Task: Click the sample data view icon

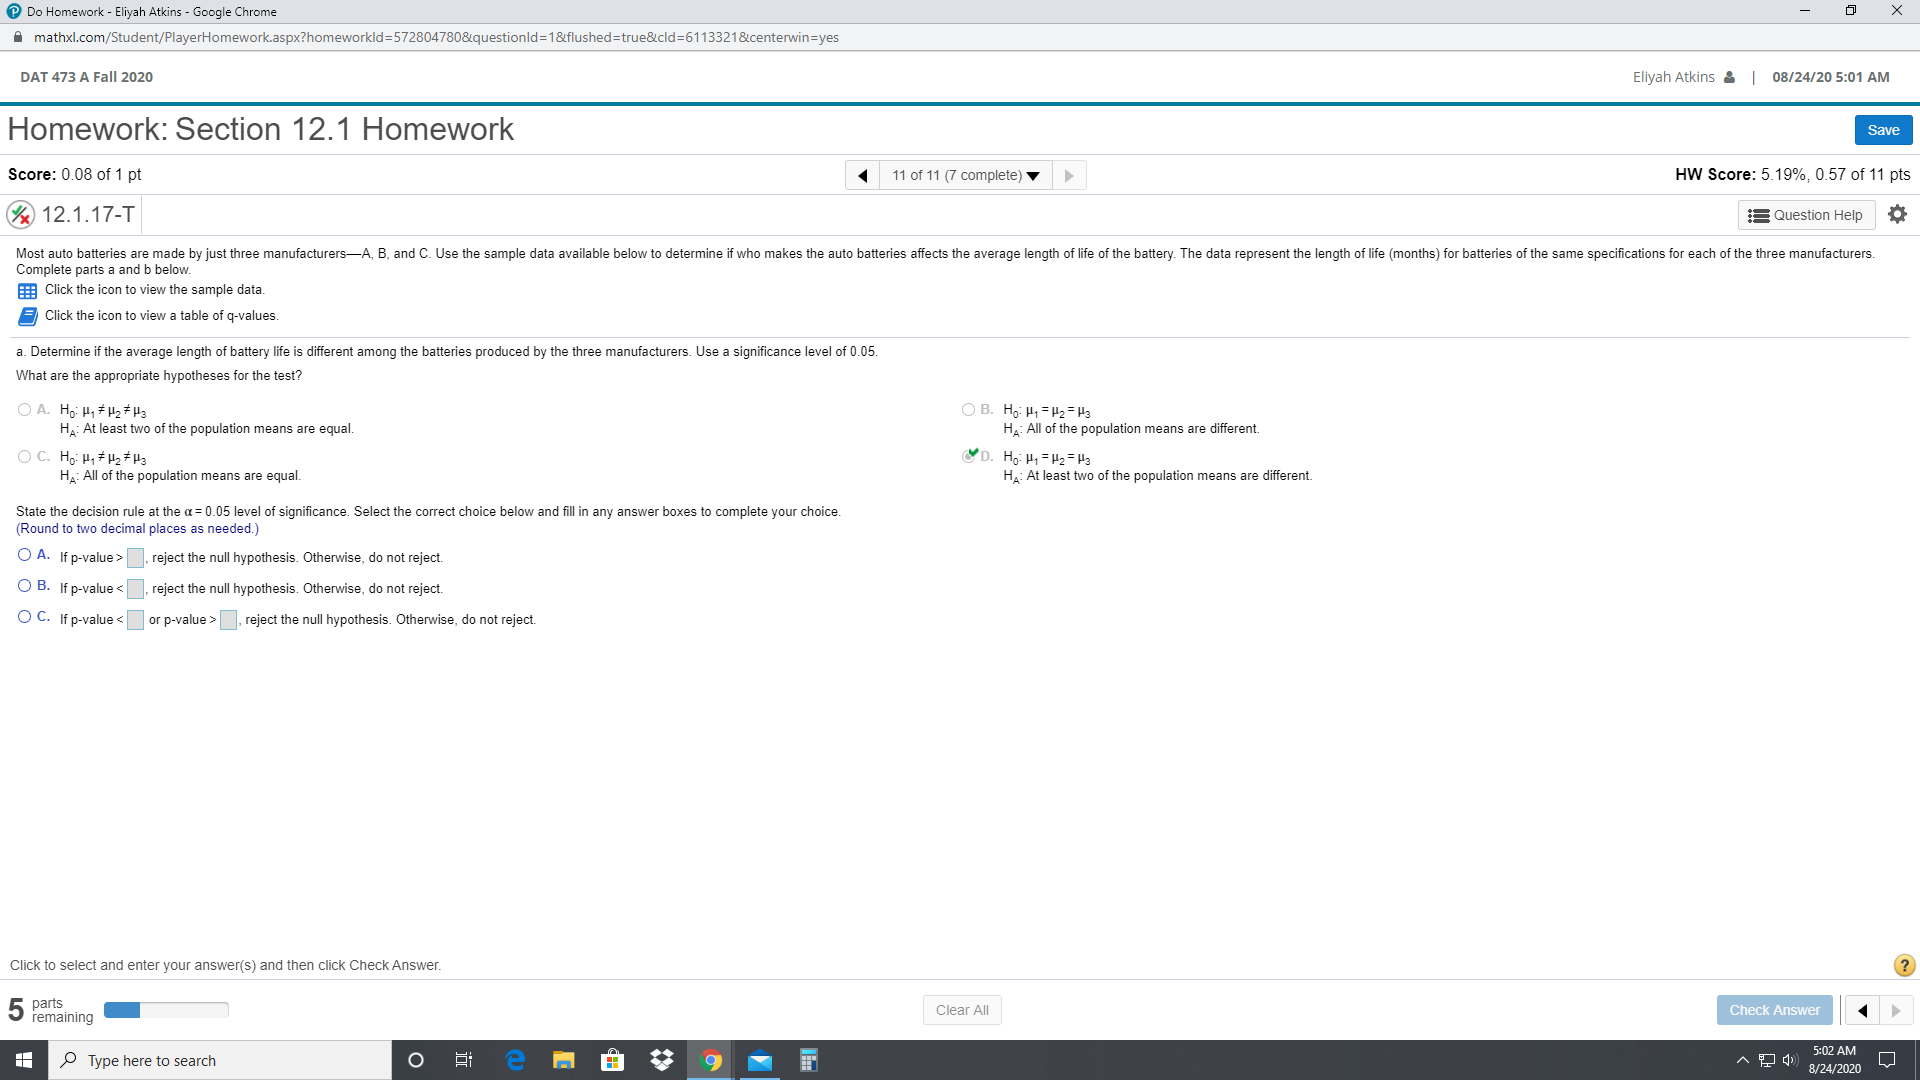Action: coord(26,289)
